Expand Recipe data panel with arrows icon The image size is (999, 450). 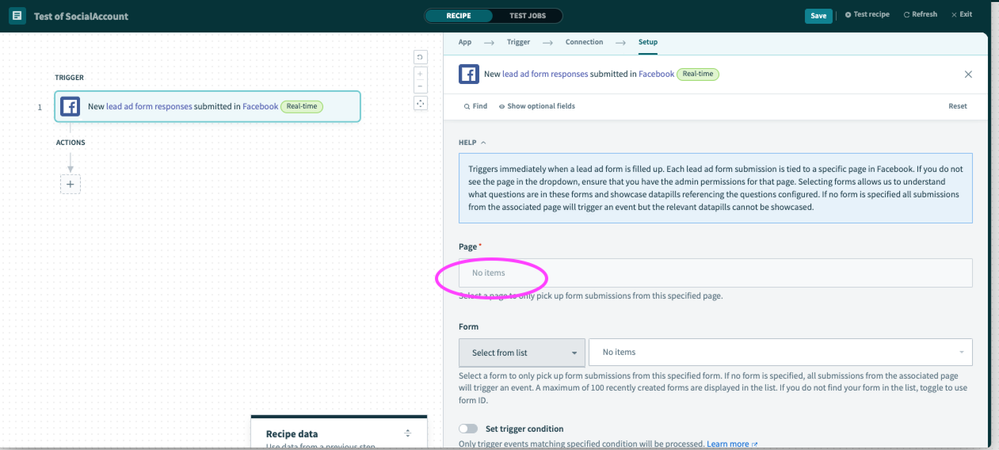408,433
